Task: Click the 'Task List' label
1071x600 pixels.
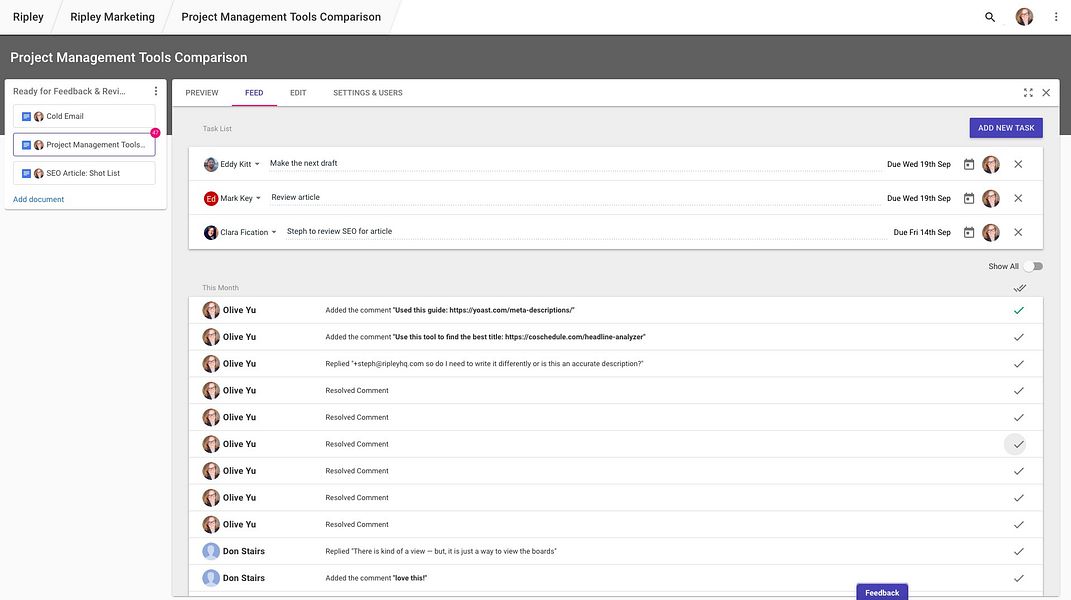Action: click(217, 128)
